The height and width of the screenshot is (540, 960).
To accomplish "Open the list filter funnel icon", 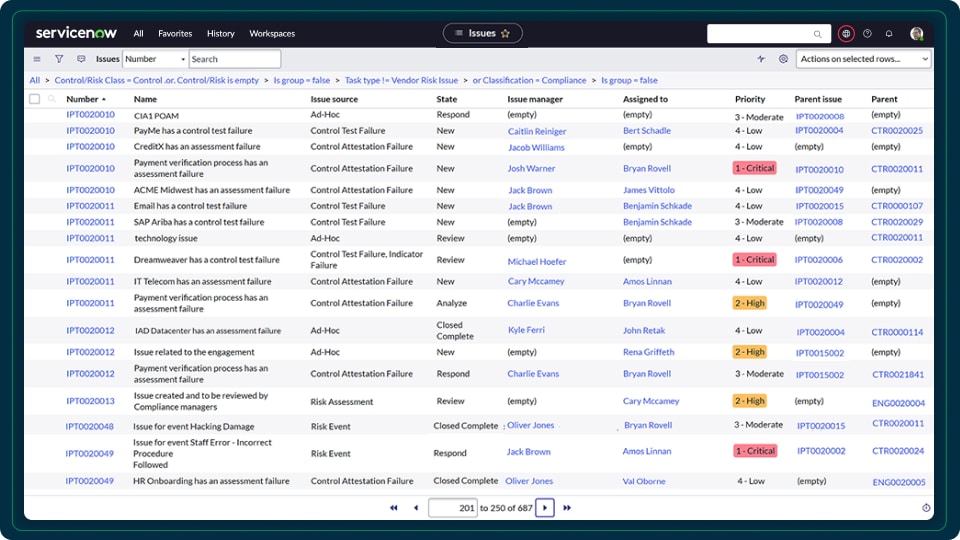I will (59, 59).
